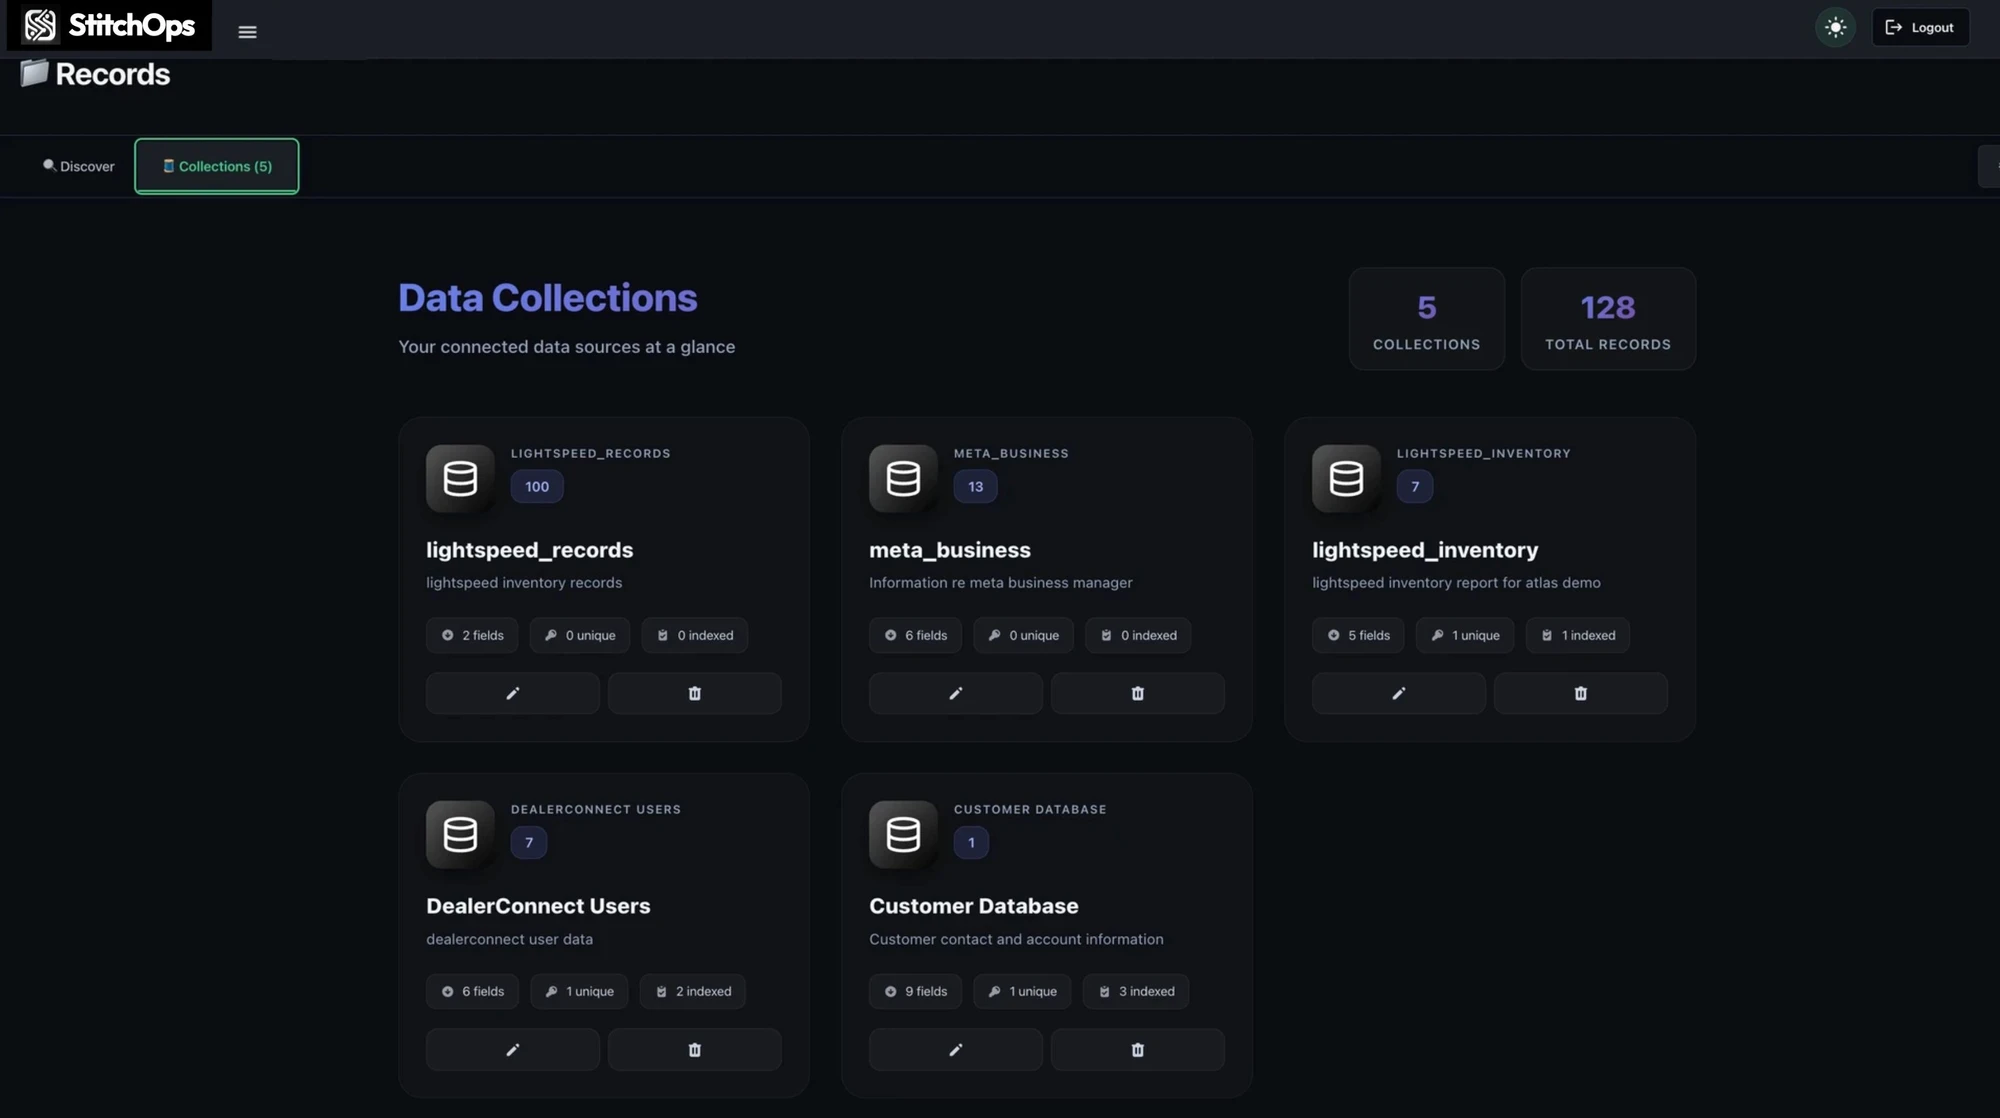Edit the DealerConnect Users collection
The width and height of the screenshot is (2000, 1118).
click(513, 1050)
